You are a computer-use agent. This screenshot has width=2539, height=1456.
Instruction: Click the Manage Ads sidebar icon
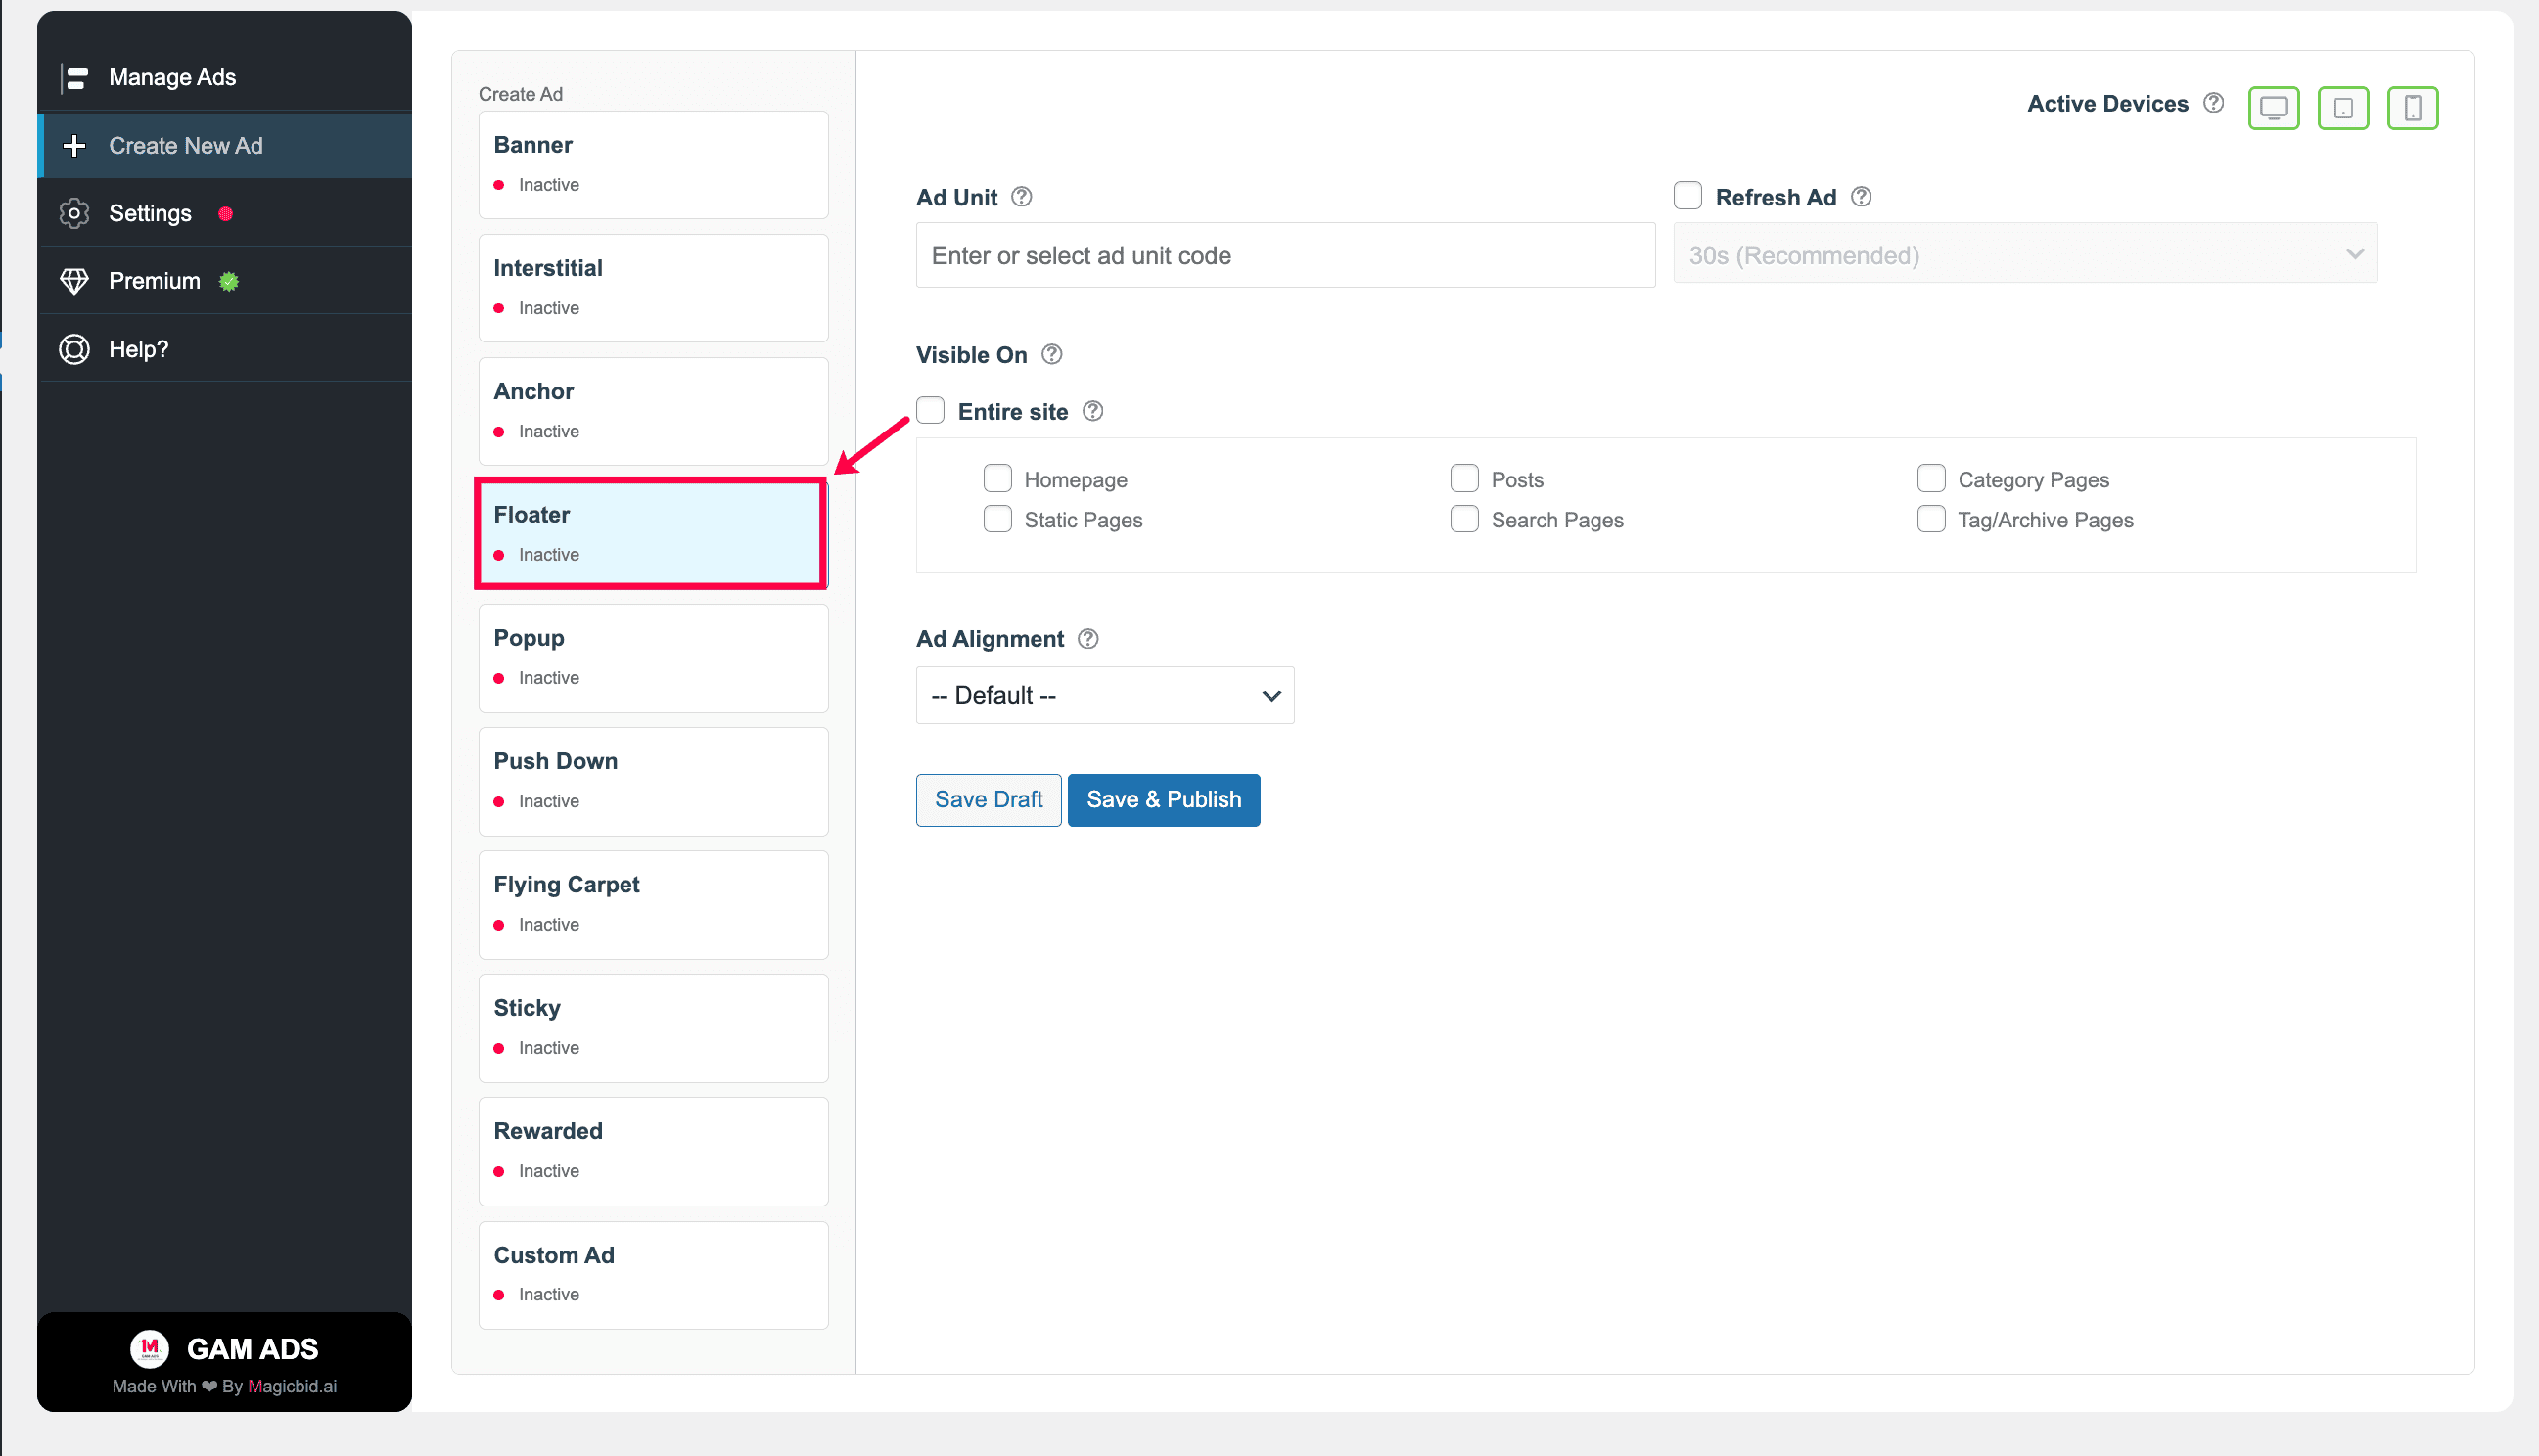(75, 77)
